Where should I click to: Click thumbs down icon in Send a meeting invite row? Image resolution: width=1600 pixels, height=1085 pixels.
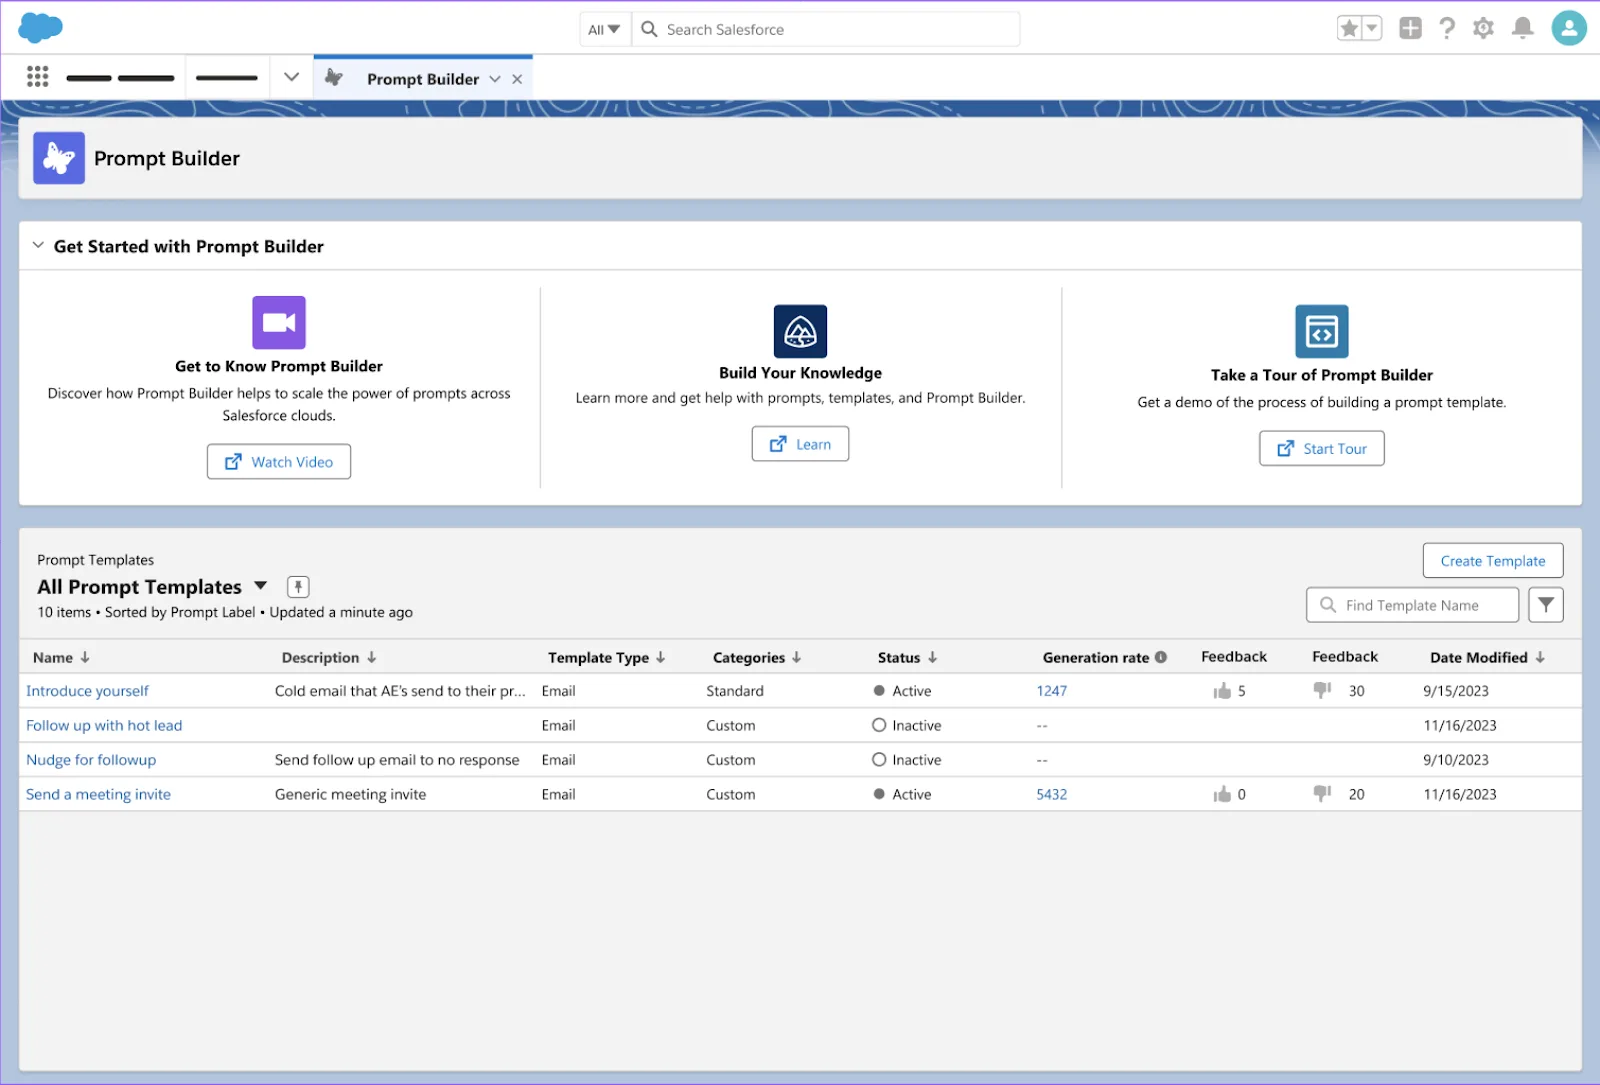coord(1322,793)
